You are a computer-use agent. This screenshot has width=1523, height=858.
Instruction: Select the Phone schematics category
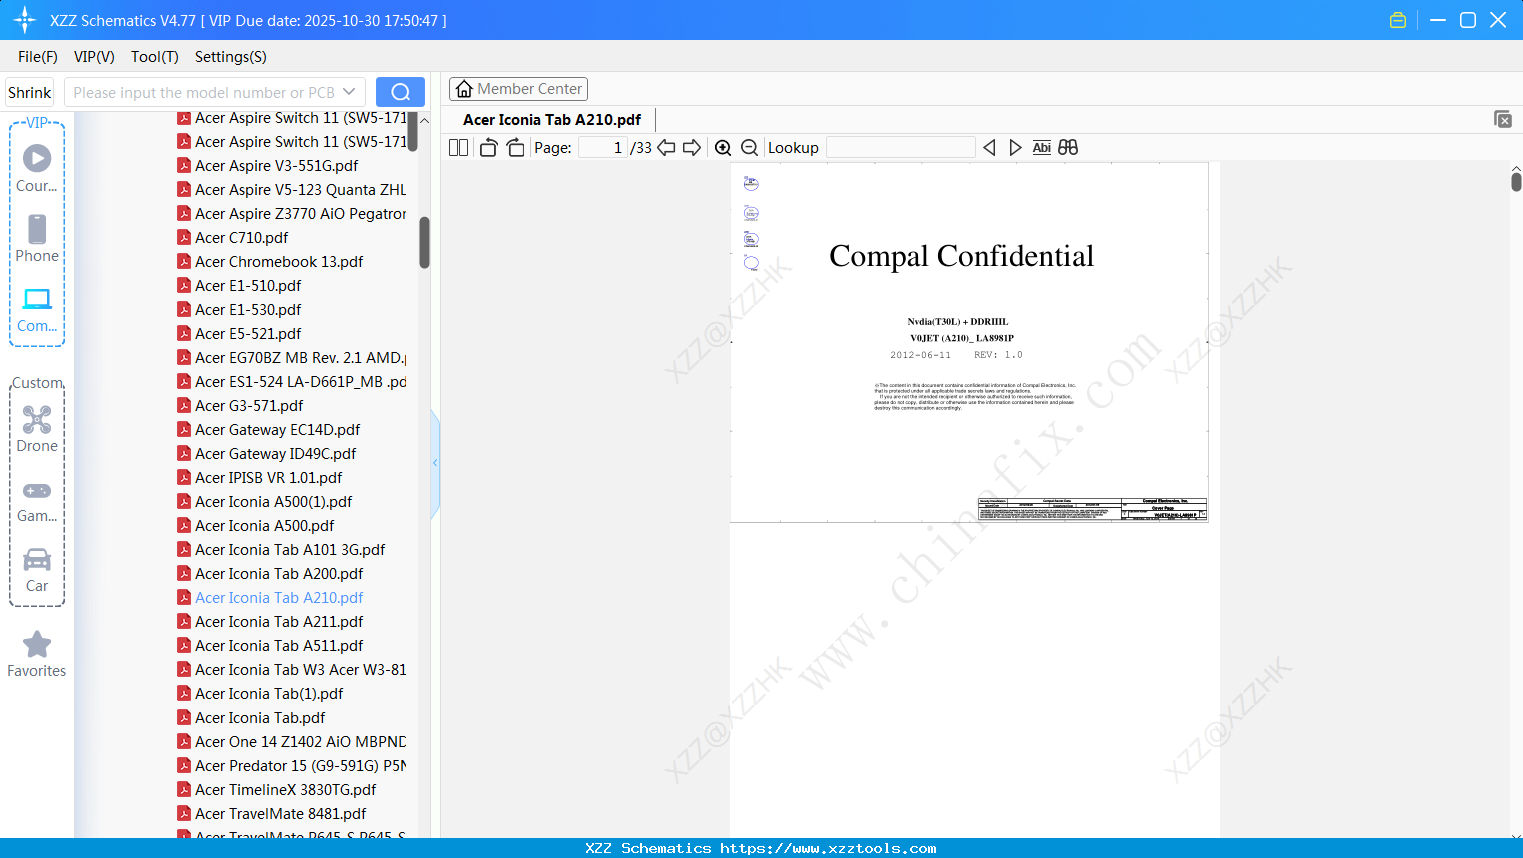[x=37, y=239]
